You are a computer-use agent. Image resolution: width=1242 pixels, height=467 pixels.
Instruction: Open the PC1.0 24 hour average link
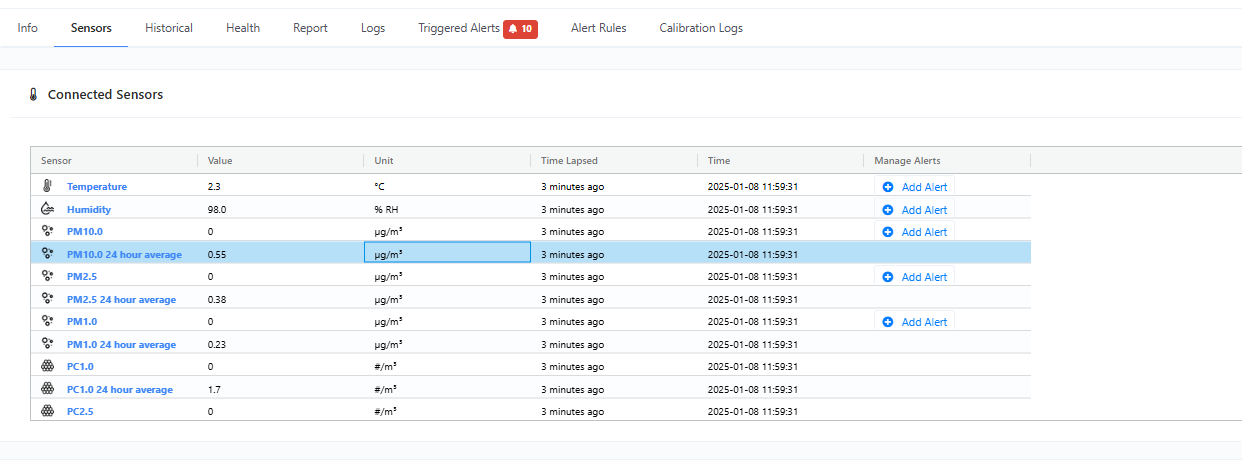point(120,389)
